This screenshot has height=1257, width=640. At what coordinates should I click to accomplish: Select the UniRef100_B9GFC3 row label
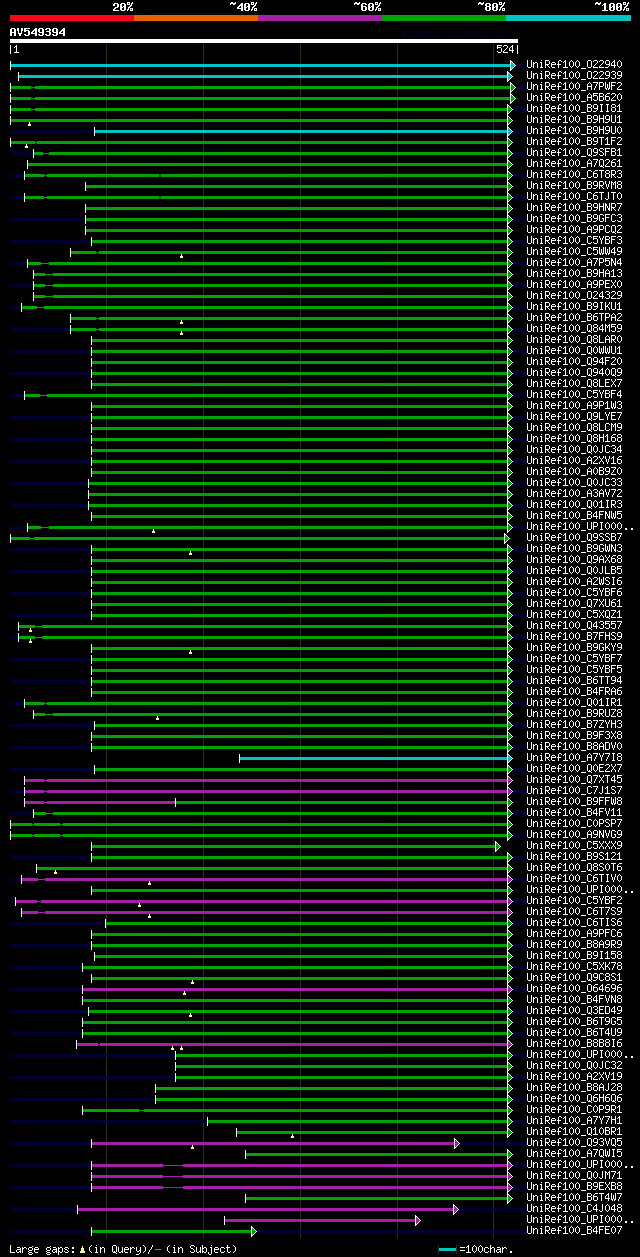(574, 219)
